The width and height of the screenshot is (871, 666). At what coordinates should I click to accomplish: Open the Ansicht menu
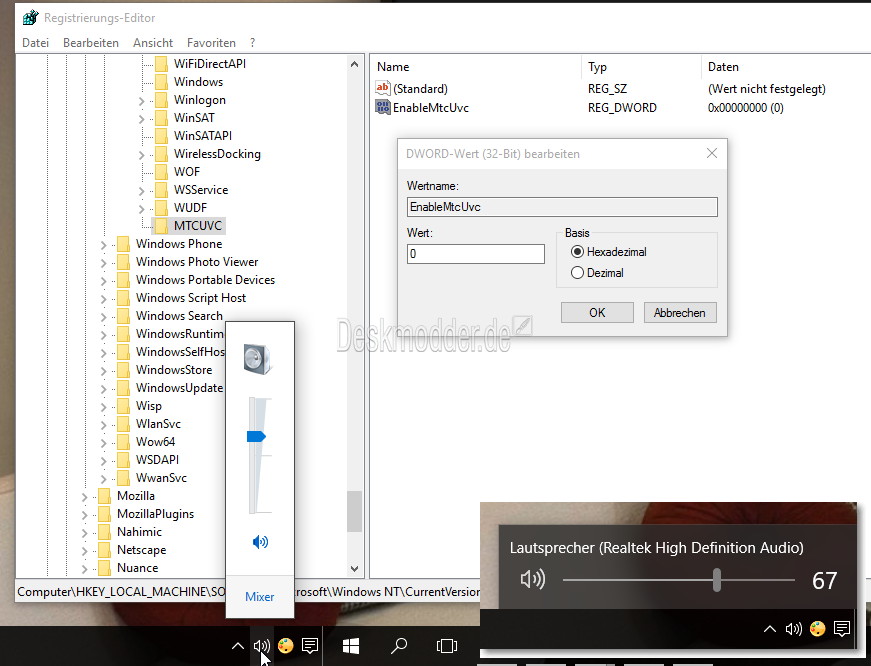(x=153, y=43)
